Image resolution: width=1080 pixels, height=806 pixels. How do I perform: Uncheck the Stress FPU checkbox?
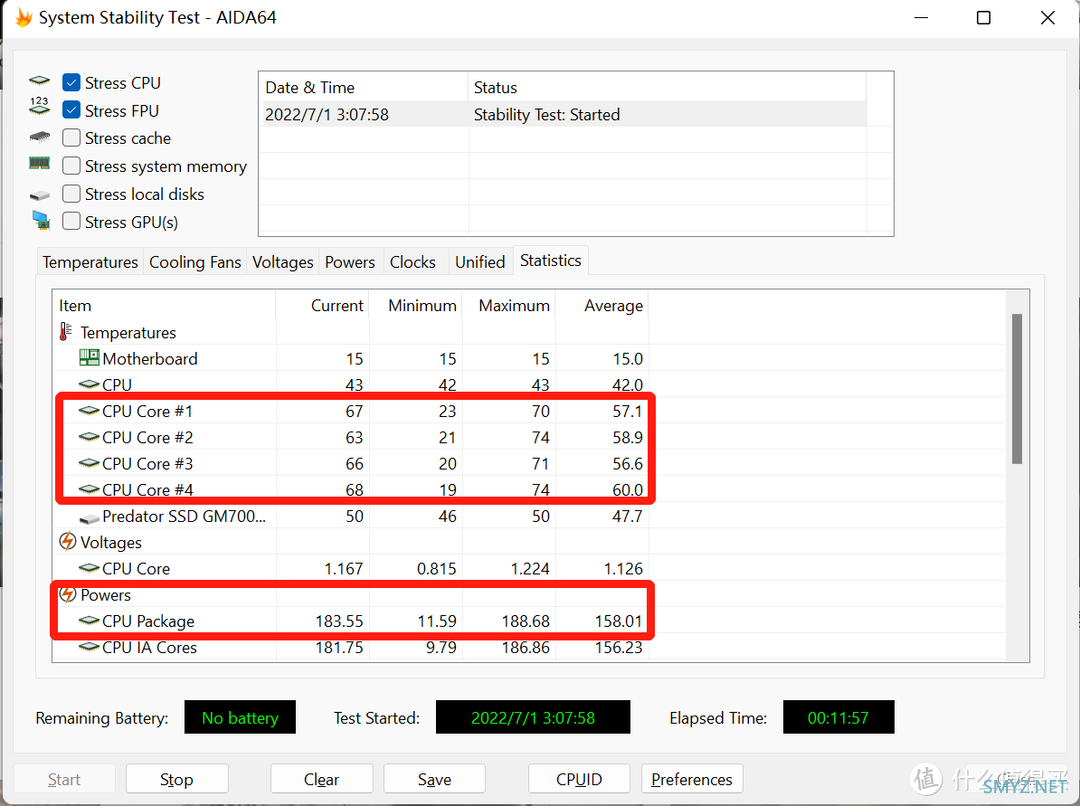click(71, 110)
